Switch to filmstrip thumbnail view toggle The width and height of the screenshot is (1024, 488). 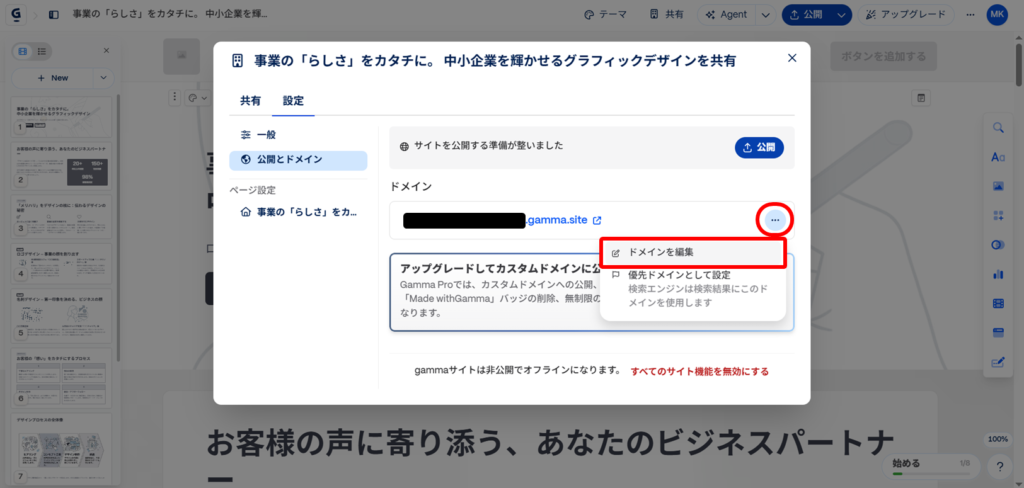(x=22, y=51)
